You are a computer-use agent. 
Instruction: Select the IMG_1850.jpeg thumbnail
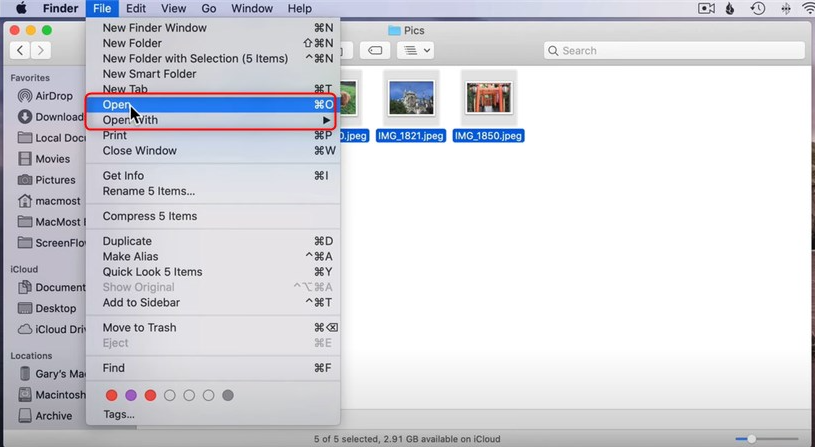click(489, 98)
